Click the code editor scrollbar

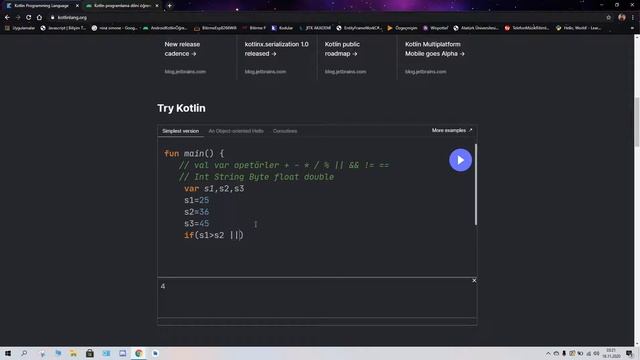pos(476,184)
